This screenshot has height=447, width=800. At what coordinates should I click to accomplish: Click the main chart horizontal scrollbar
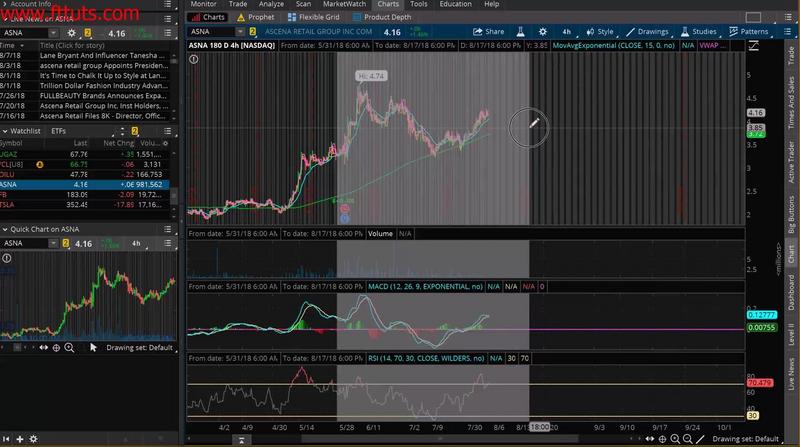[439, 439]
